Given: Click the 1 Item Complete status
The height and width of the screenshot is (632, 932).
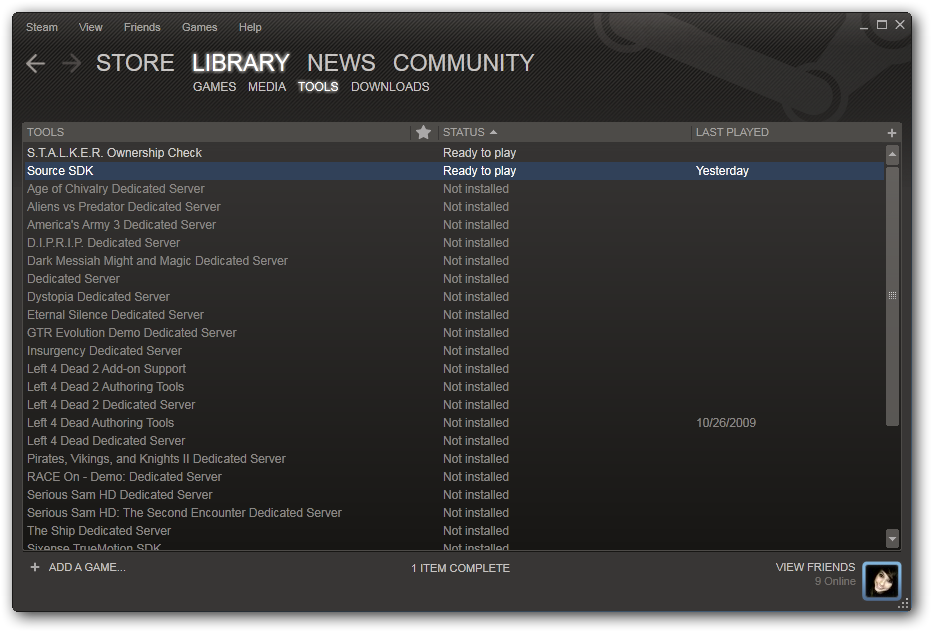Looking at the screenshot, I should click(460, 568).
